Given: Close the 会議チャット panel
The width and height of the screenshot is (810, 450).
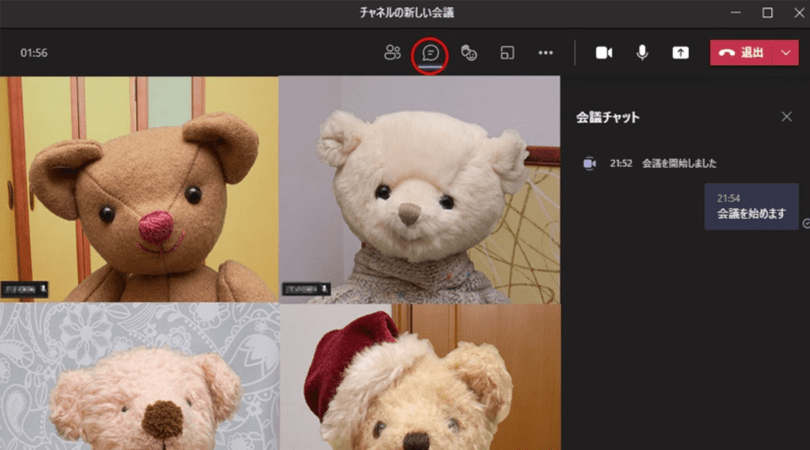Looking at the screenshot, I should coord(786,117).
